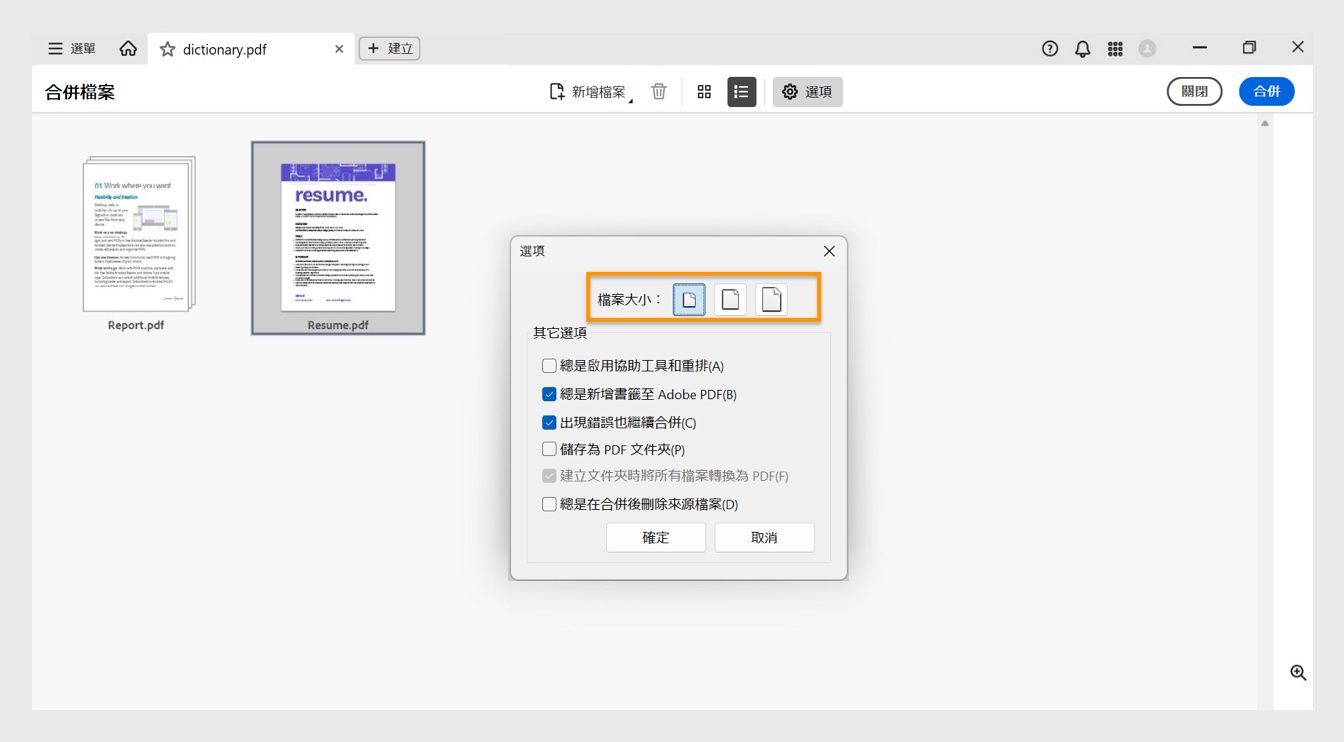
Task: Choose the smaller file size icon
Action: [690, 300]
